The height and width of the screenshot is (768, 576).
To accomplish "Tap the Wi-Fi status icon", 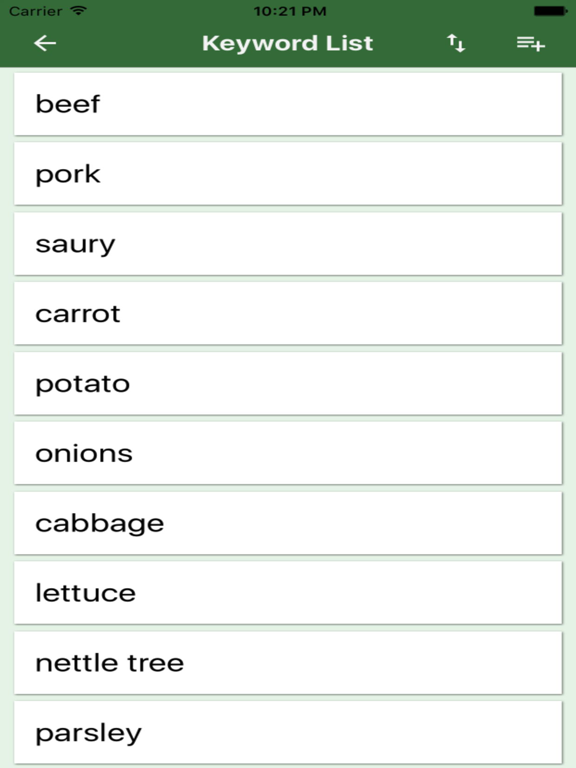I will (78, 10).
